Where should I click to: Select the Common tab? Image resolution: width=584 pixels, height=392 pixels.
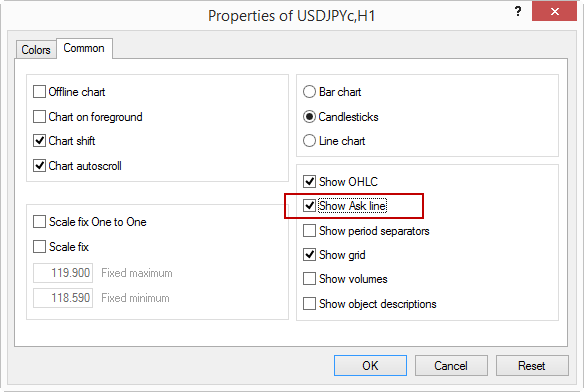[x=84, y=48]
